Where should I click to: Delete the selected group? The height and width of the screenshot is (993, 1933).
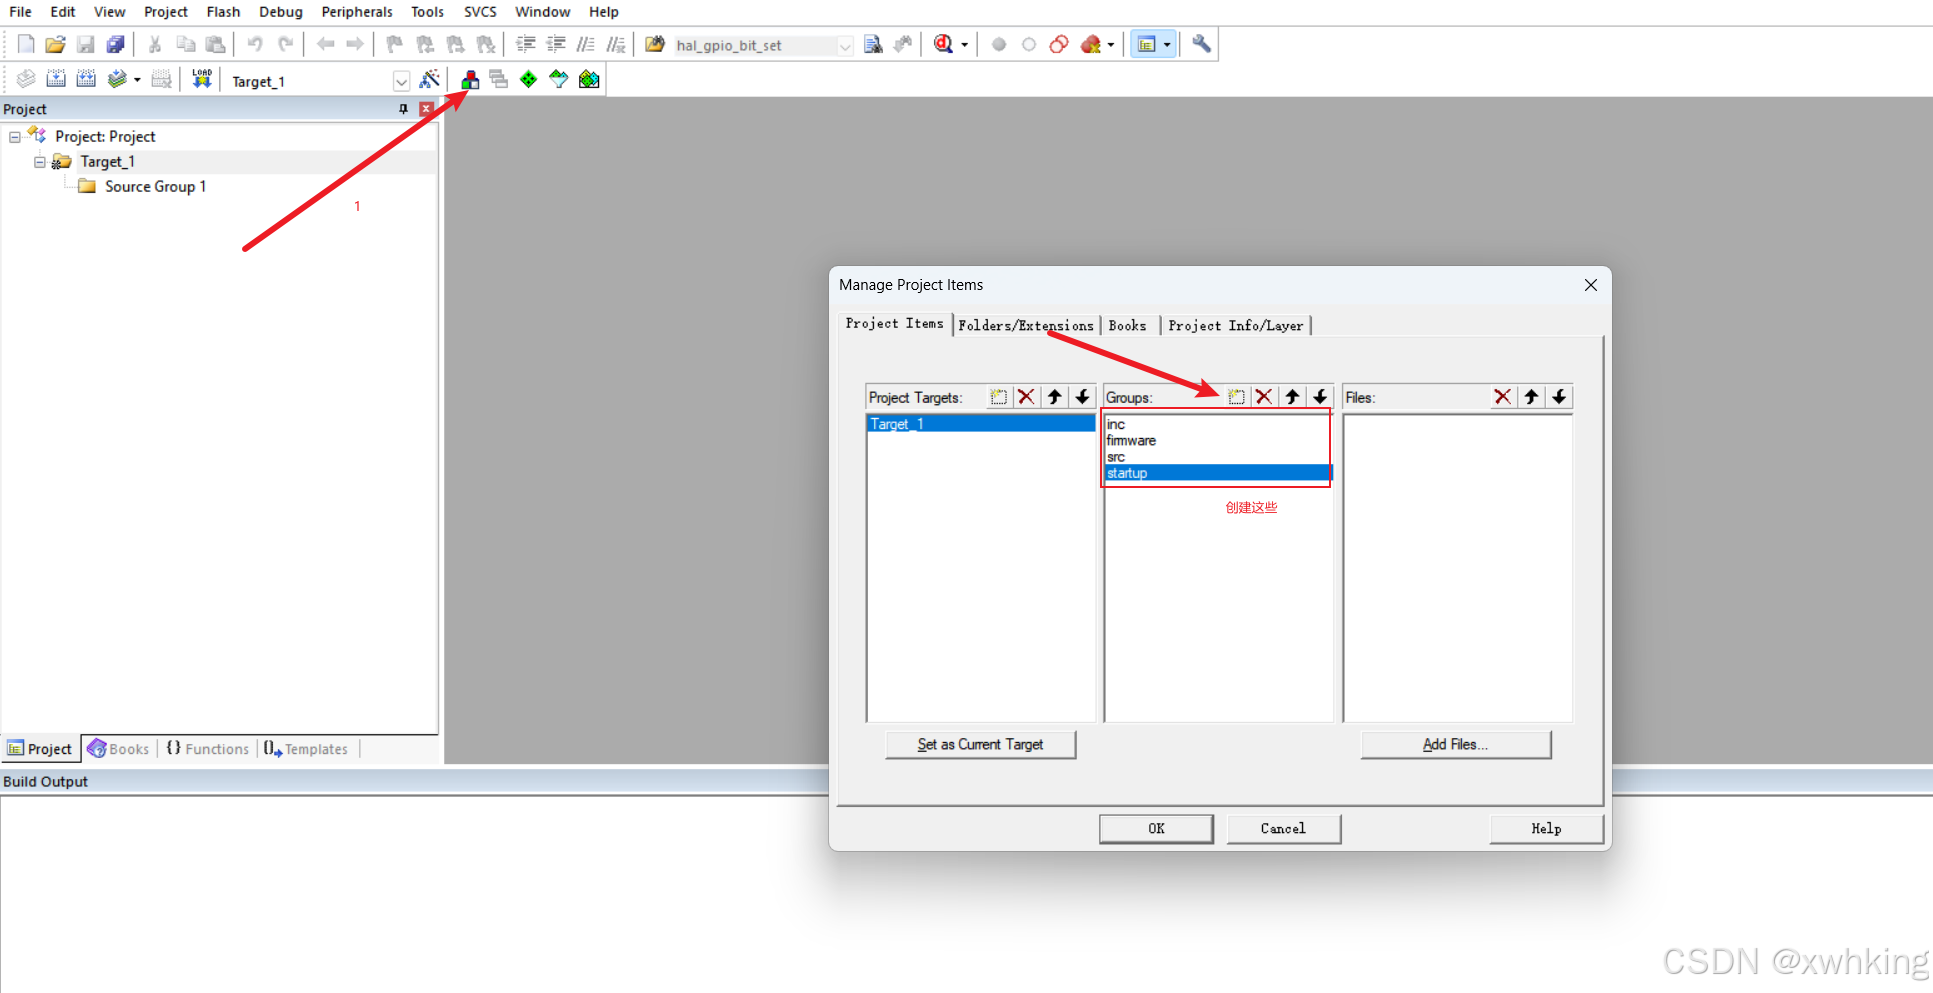pyautogui.click(x=1264, y=397)
